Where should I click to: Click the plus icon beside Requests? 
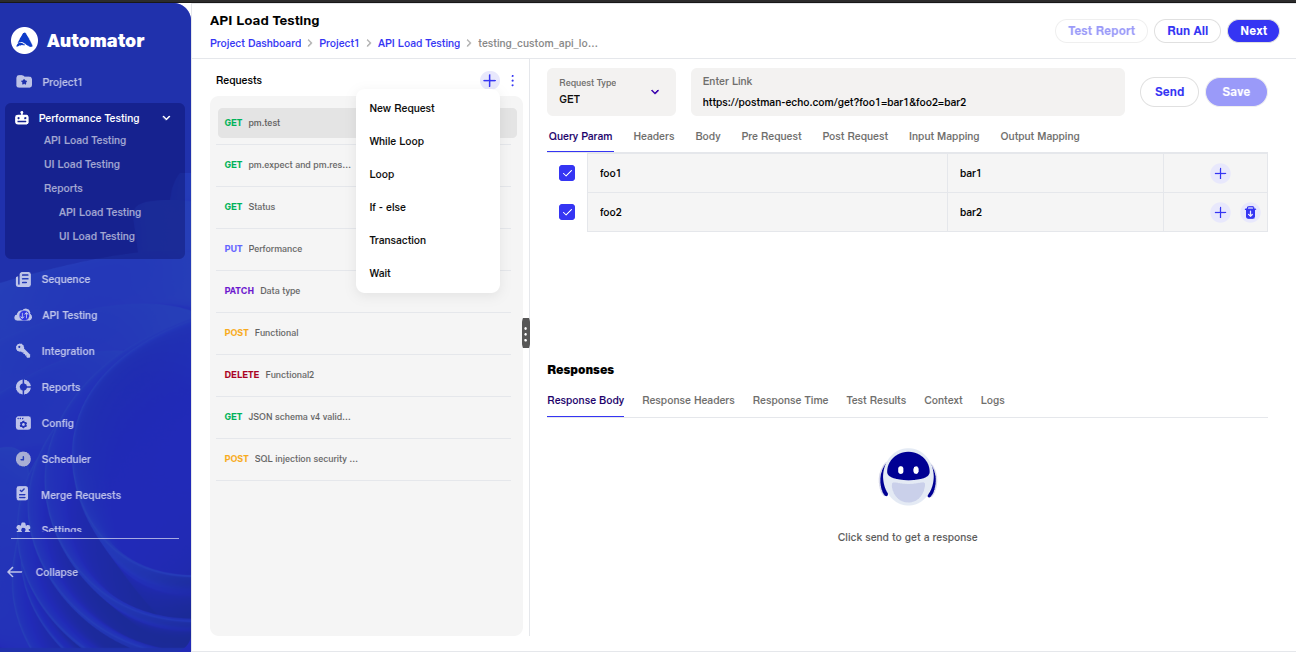(489, 80)
